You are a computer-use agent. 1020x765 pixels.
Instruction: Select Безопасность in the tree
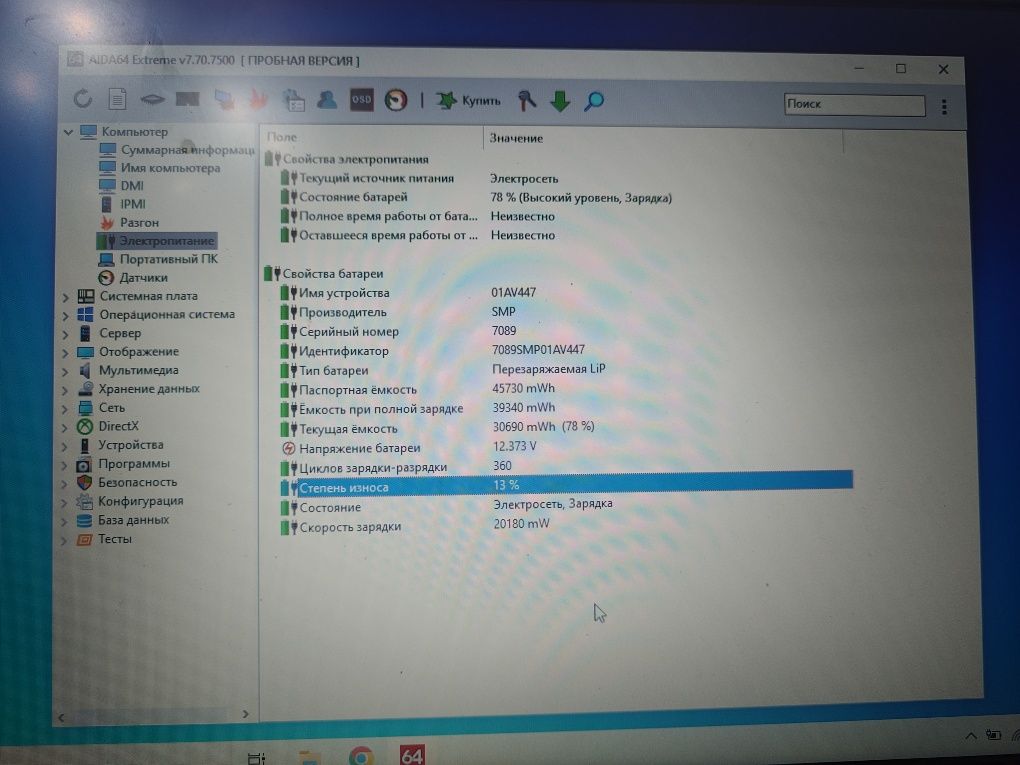pos(137,482)
